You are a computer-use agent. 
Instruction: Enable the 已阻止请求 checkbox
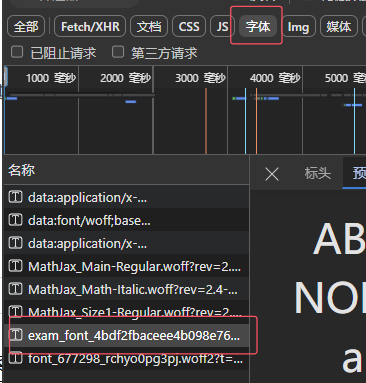coord(17,52)
